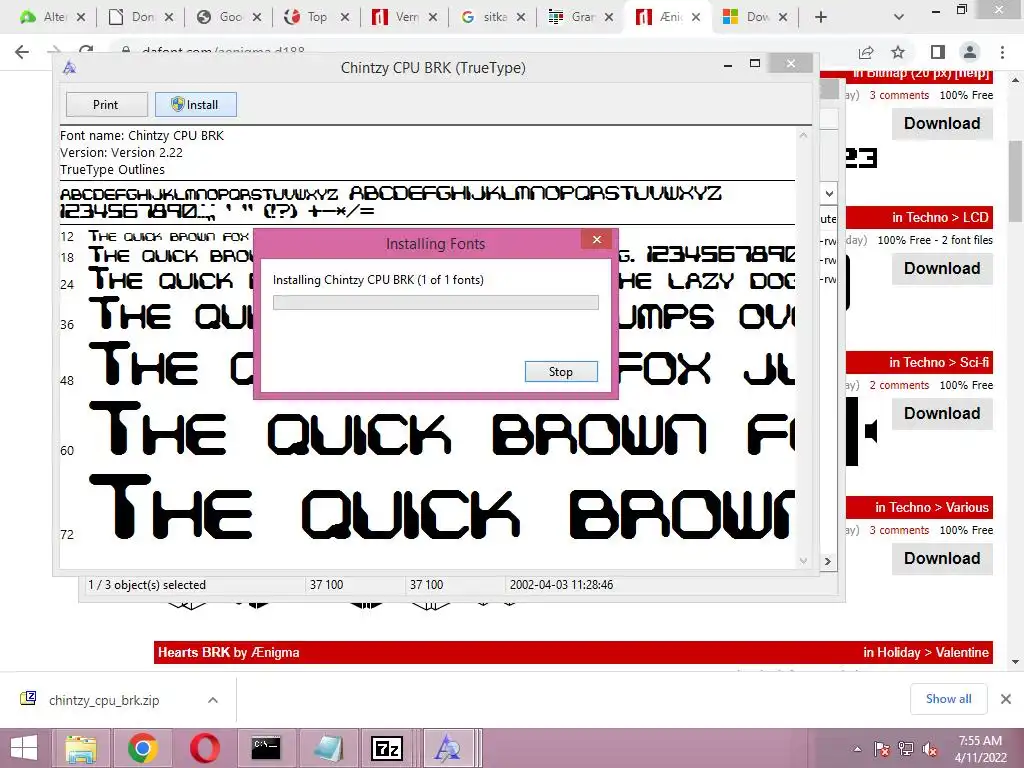The height and width of the screenshot is (768, 1024).
Task: Open the Techno > LCD category link
Action: pyautogui.click(x=940, y=217)
